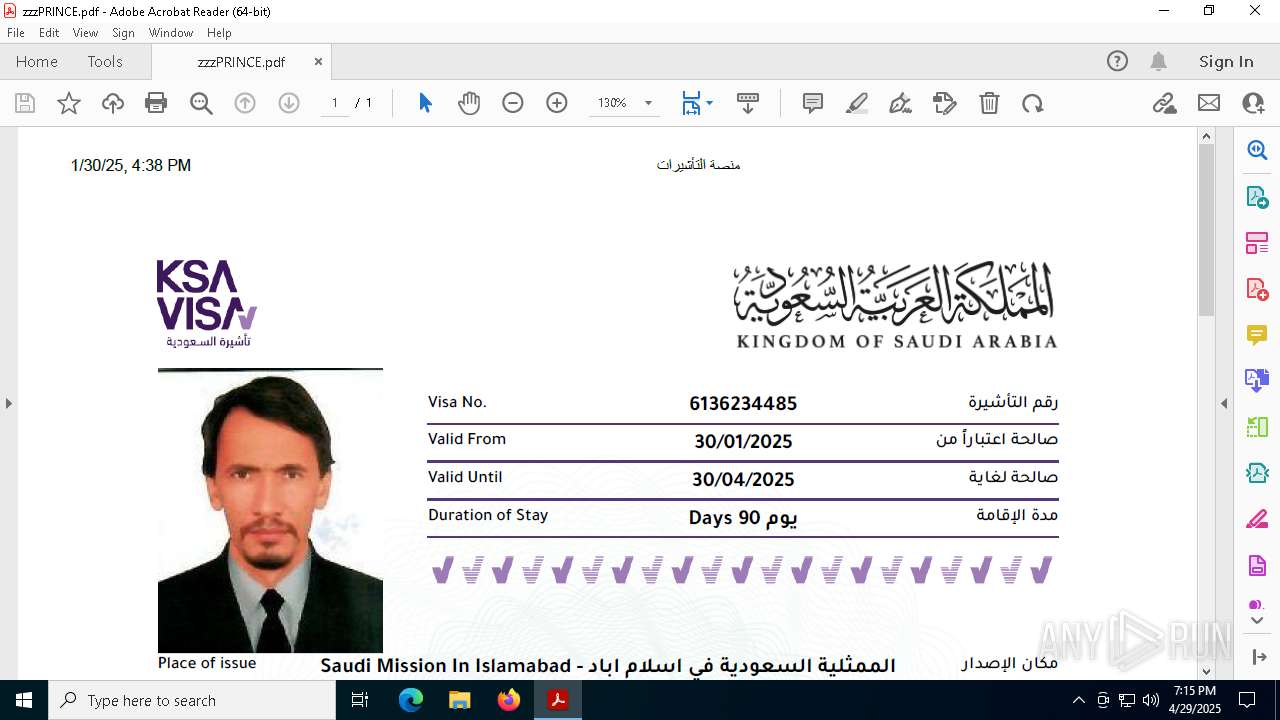Screen dimensions: 1280x720
Task: Zoom in with the plus button
Action: 557,103
